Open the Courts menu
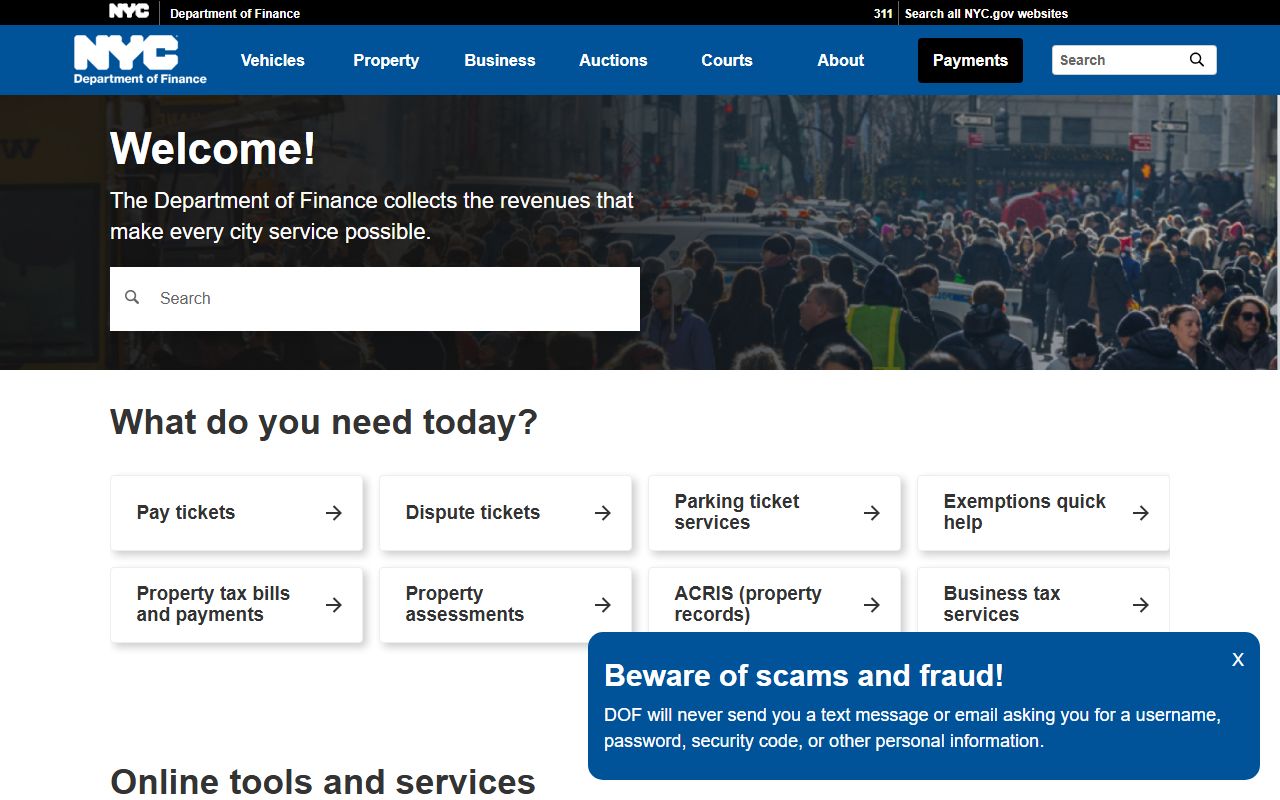Image resolution: width=1280 pixels, height=800 pixels. tap(727, 60)
